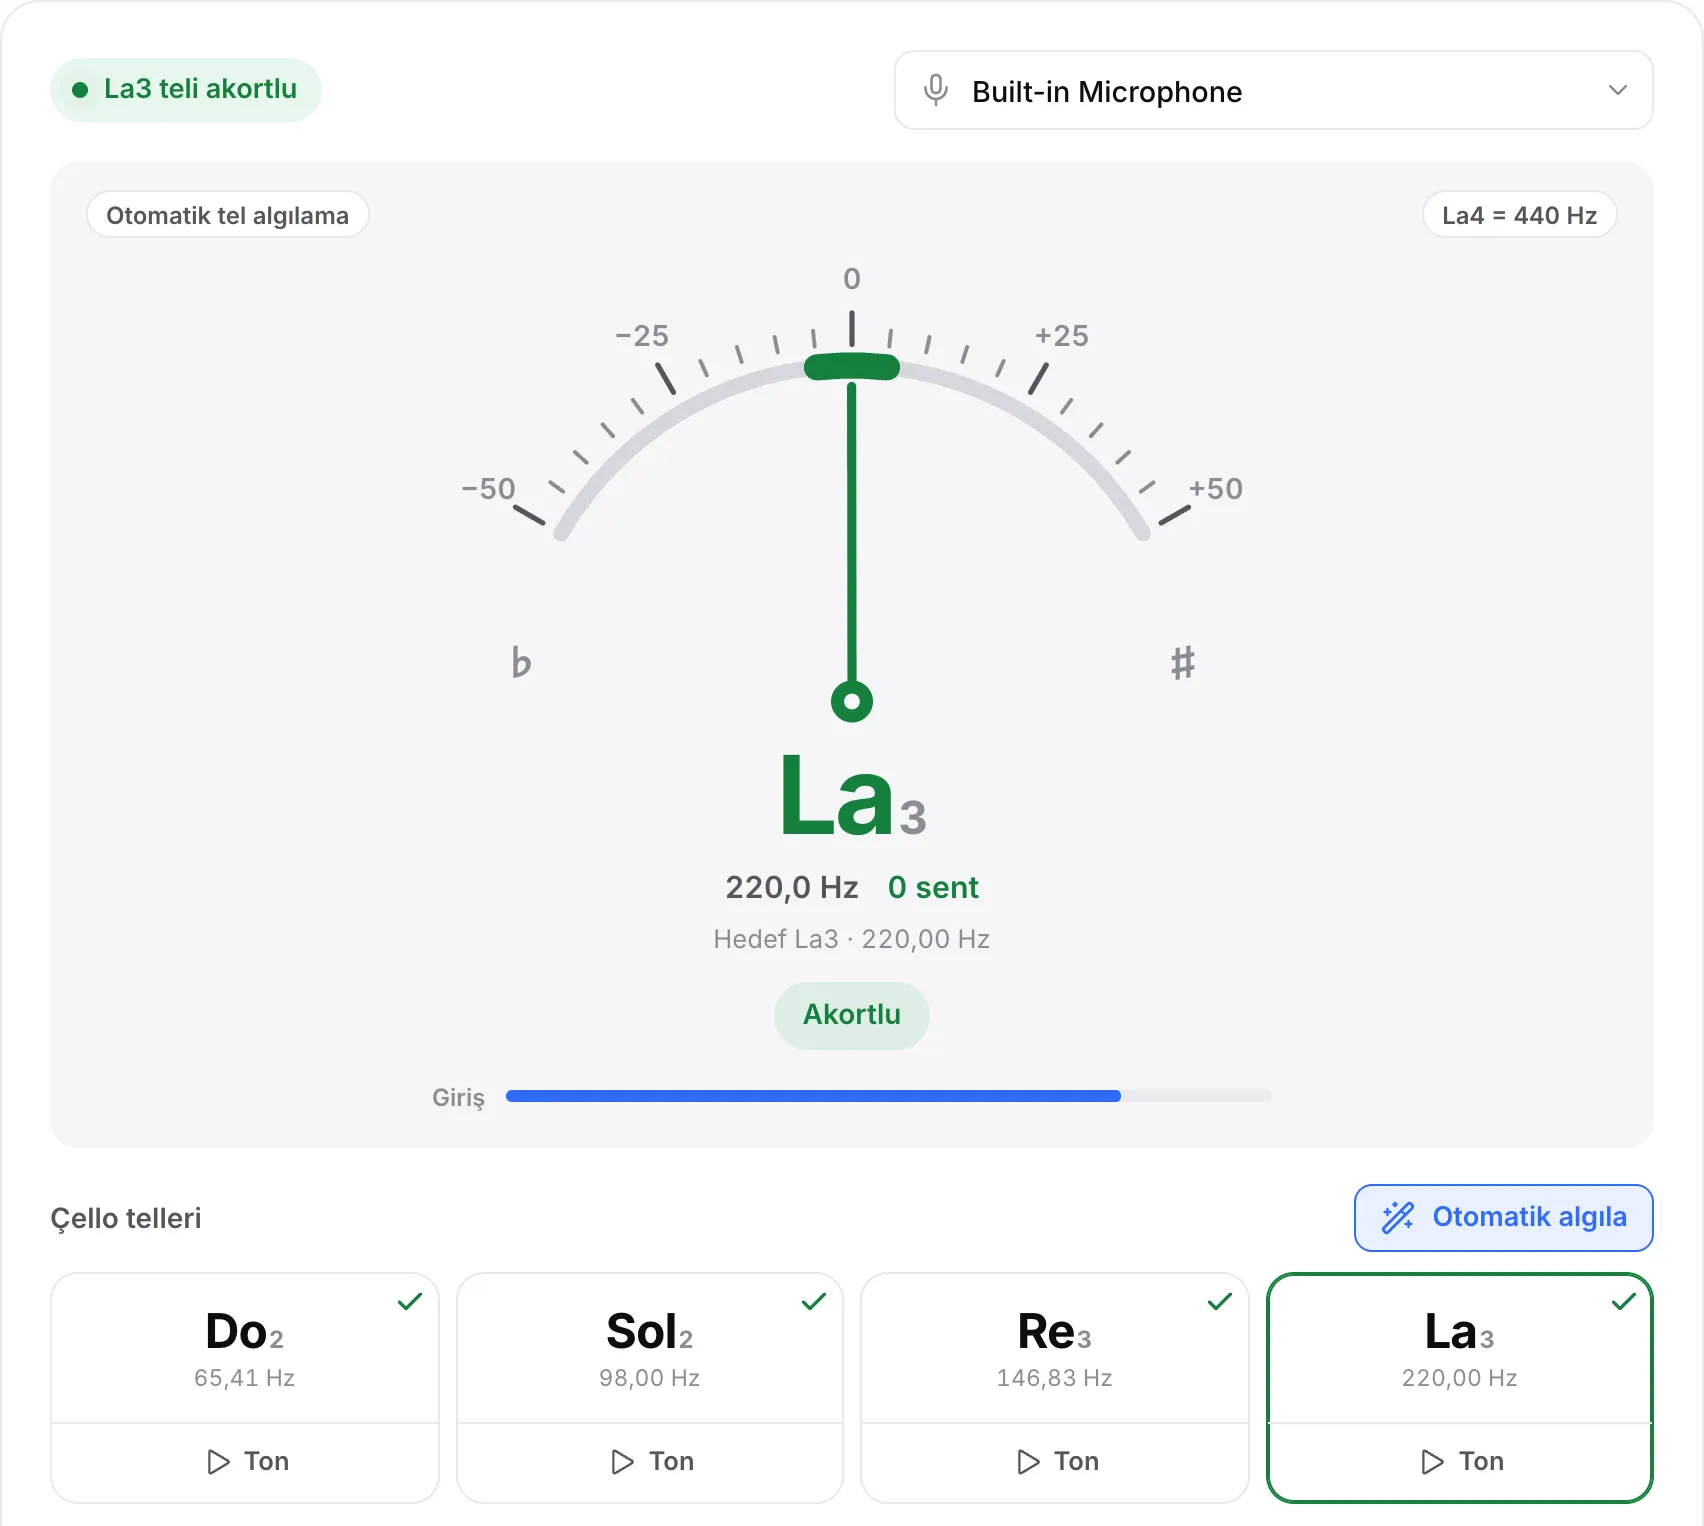Click the checkmark icon on the La3 card

pos(1624,1301)
